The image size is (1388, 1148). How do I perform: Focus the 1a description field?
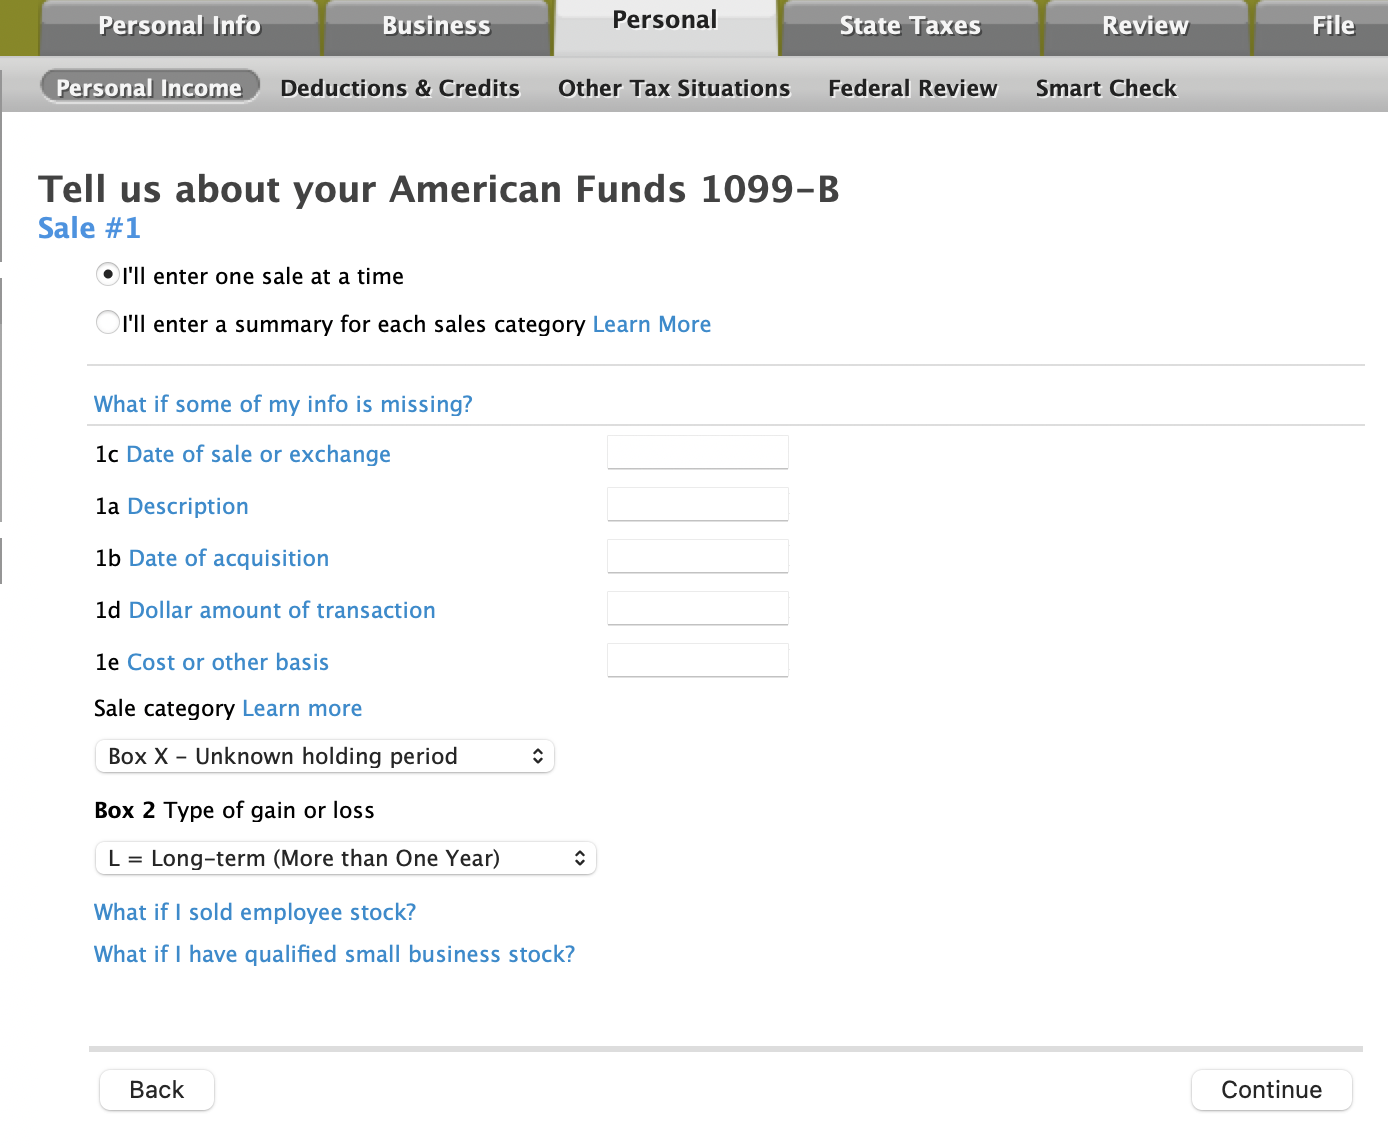698,504
